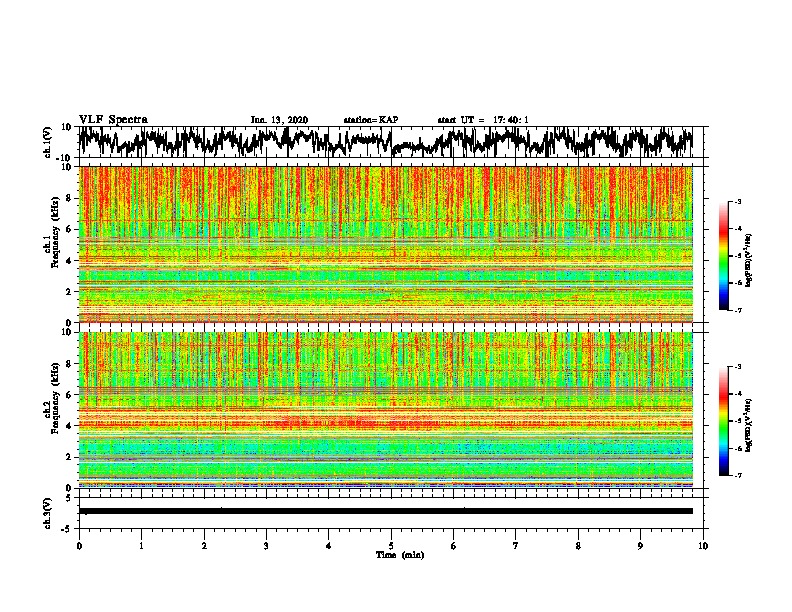
Task: Click the "-3" label on upper color bar
Action: (738, 202)
